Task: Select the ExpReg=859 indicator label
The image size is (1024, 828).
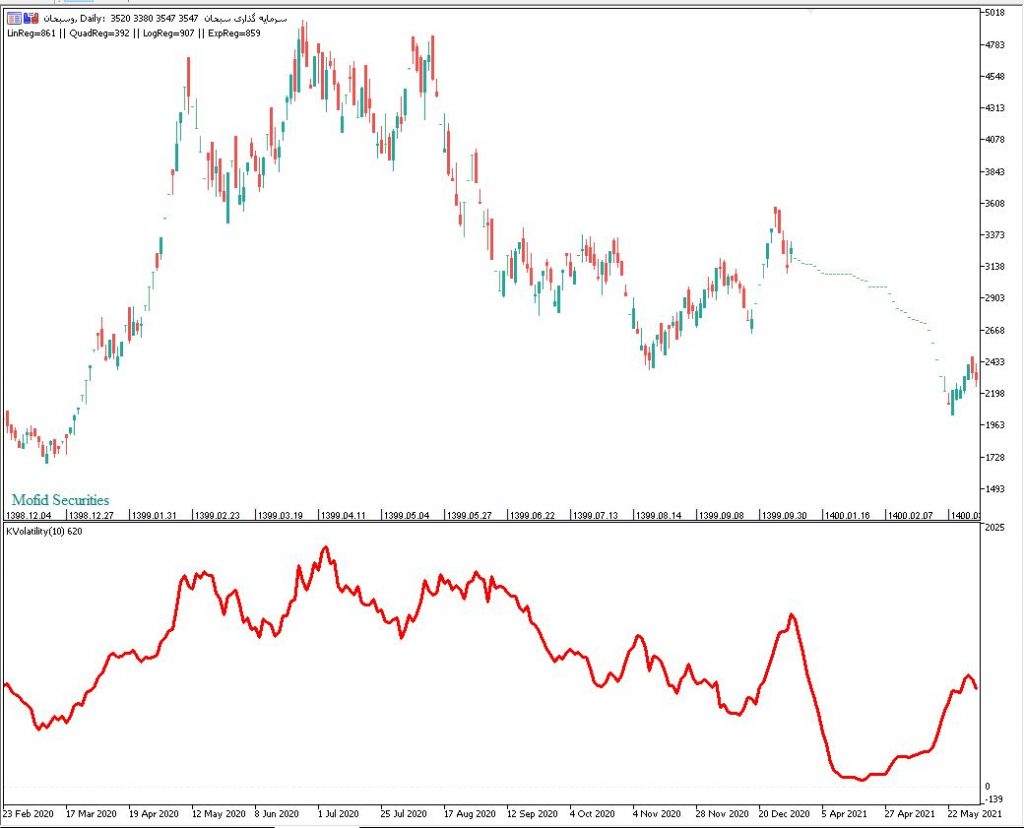Action: point(234,33)
